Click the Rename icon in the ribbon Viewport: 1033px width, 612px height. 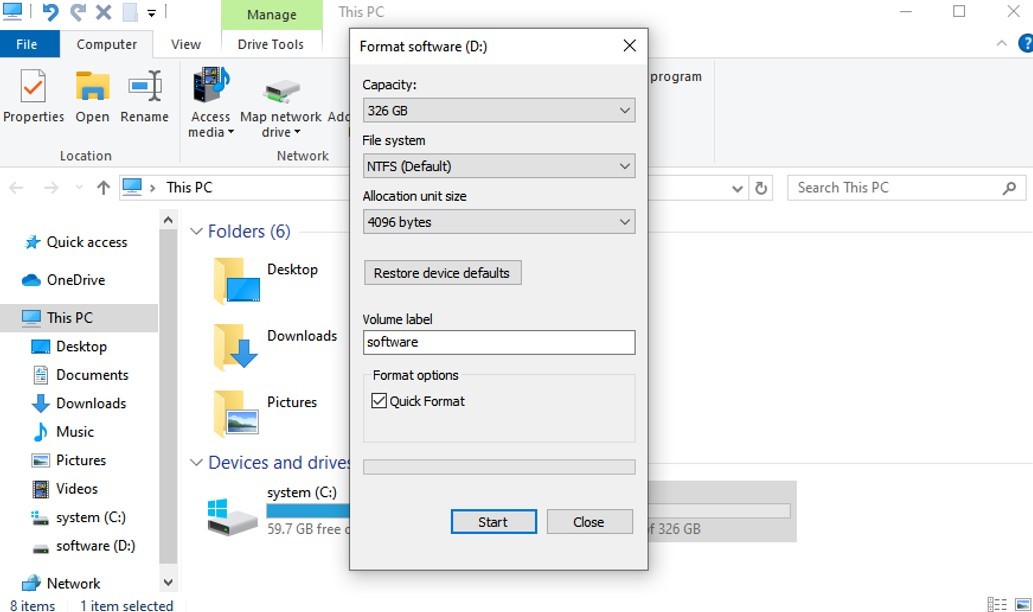coord(144,89)
